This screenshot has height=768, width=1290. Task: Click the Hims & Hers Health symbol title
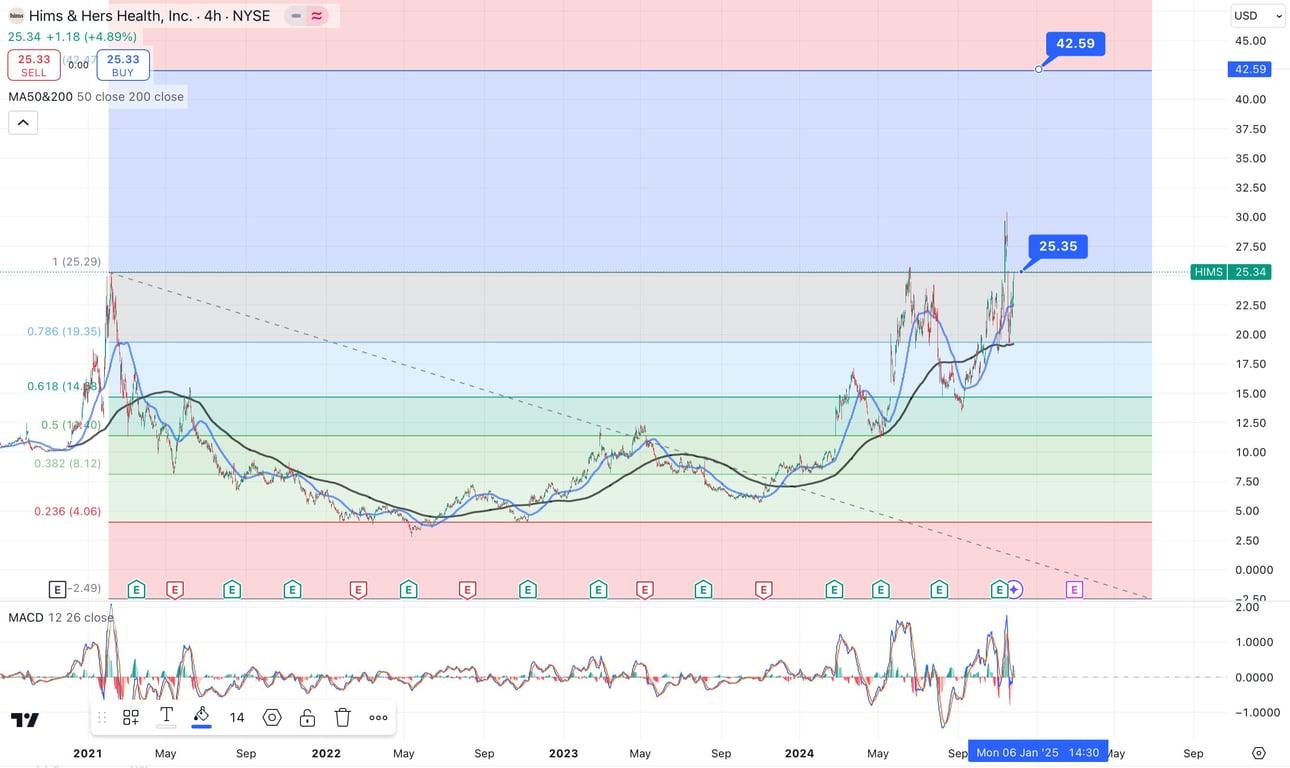[x=149, y=15]
